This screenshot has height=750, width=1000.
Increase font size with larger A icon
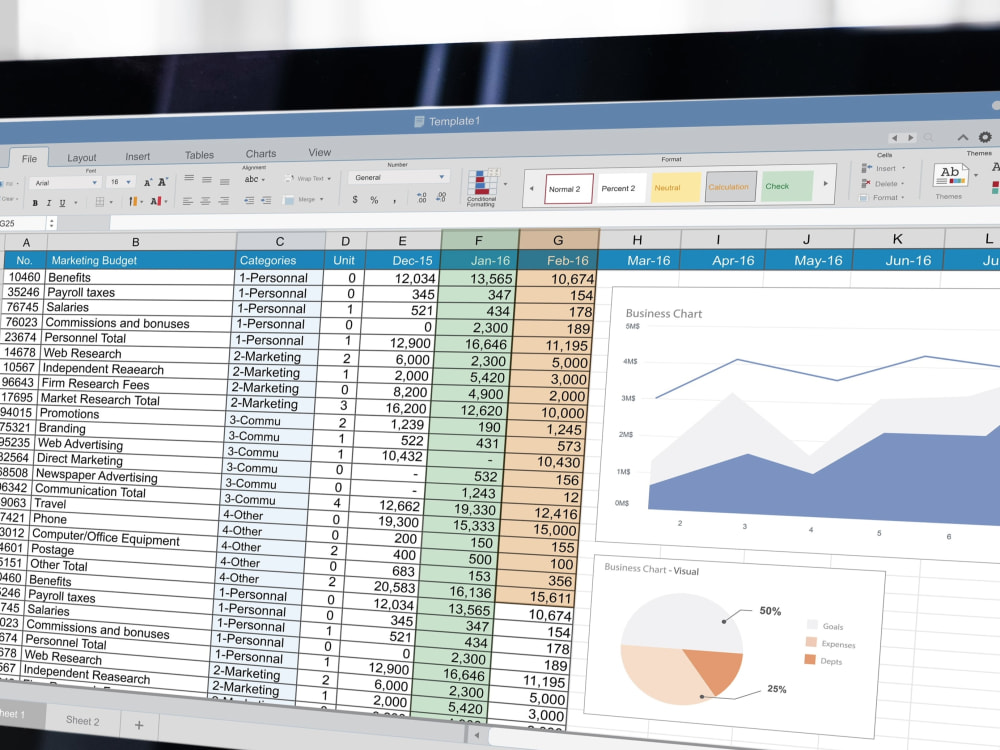[x=163, y=182]
